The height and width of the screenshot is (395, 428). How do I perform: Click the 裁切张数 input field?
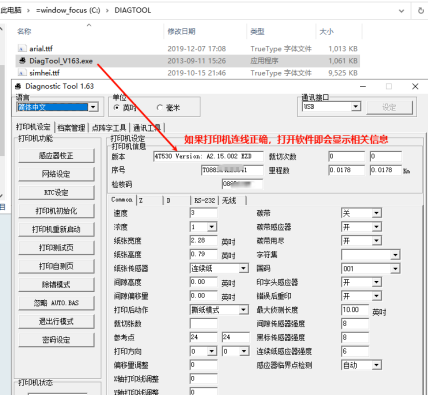203,323
